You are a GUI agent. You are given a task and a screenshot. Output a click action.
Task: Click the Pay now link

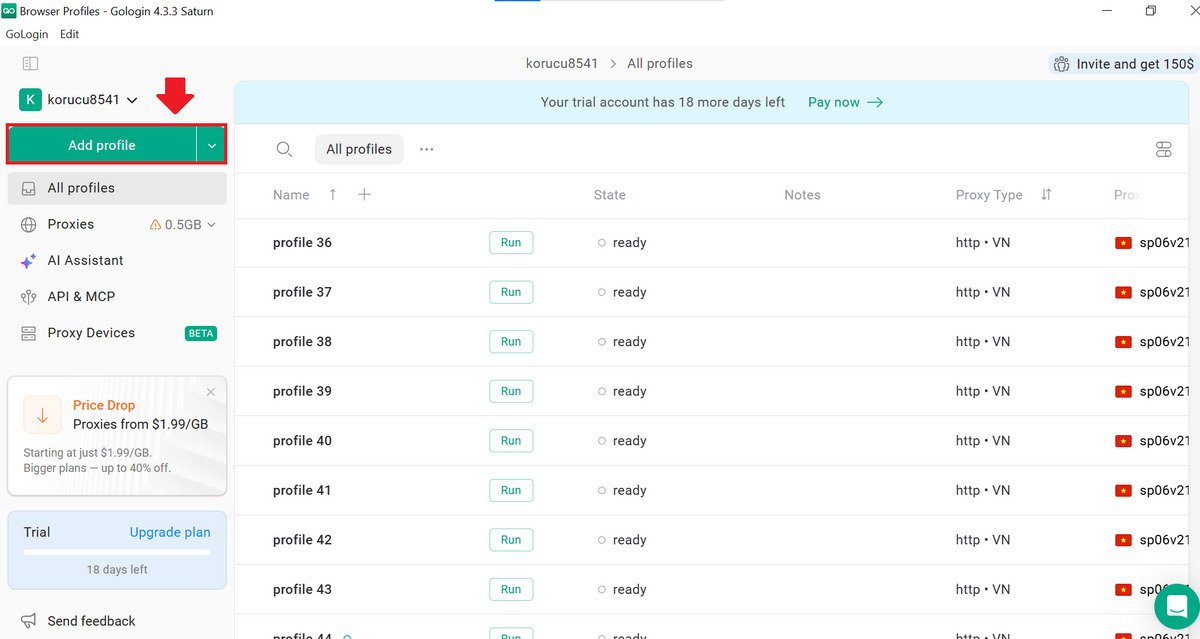click(x=845, y=102)
